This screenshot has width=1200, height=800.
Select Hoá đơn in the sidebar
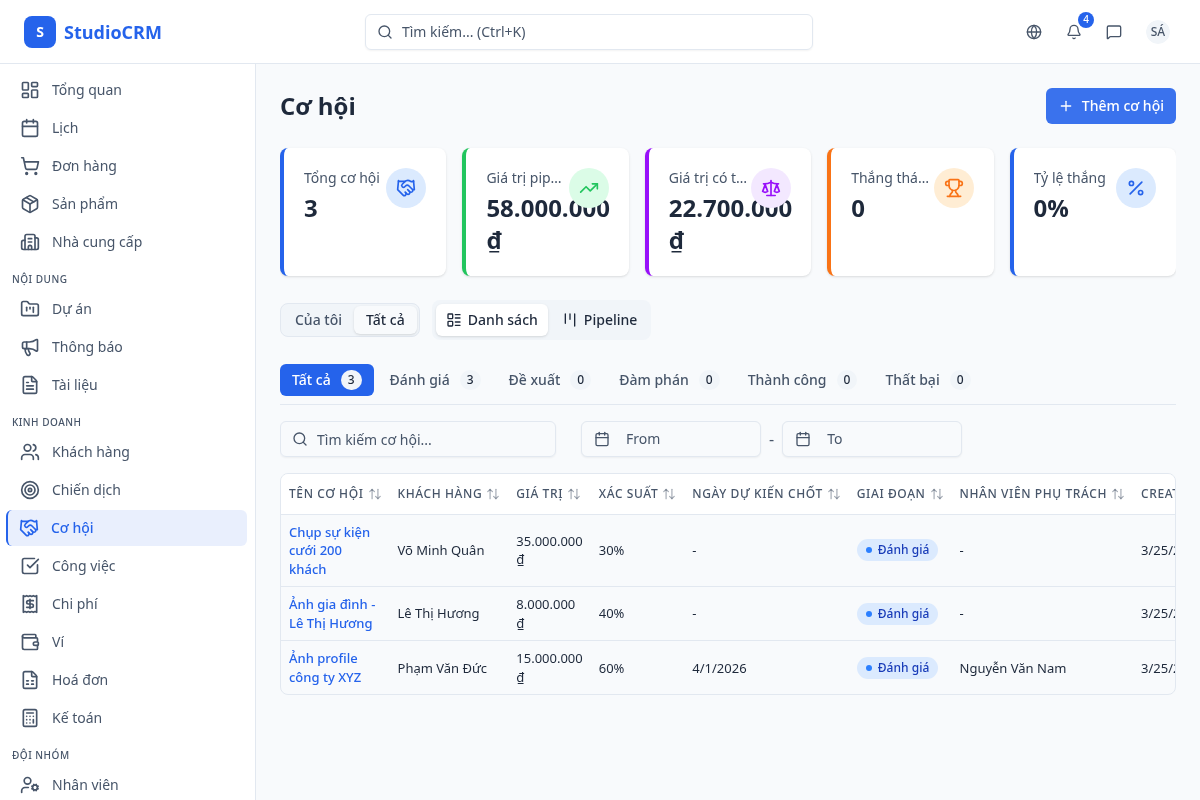81,679
